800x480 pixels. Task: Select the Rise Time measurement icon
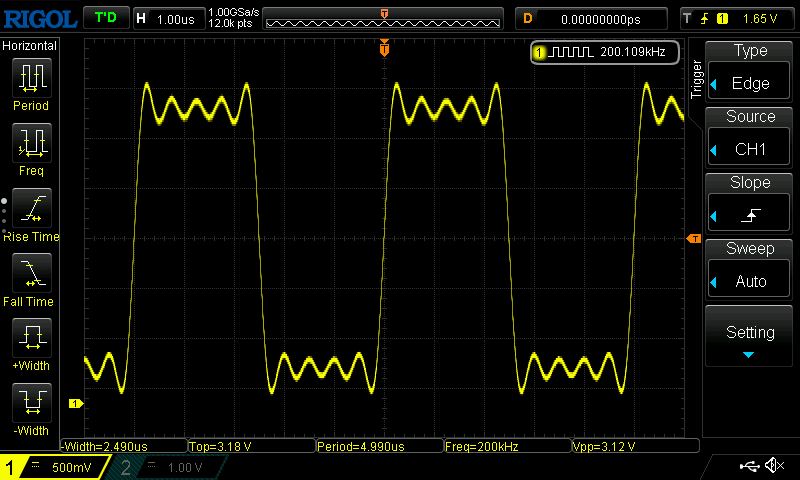[32, 208]
